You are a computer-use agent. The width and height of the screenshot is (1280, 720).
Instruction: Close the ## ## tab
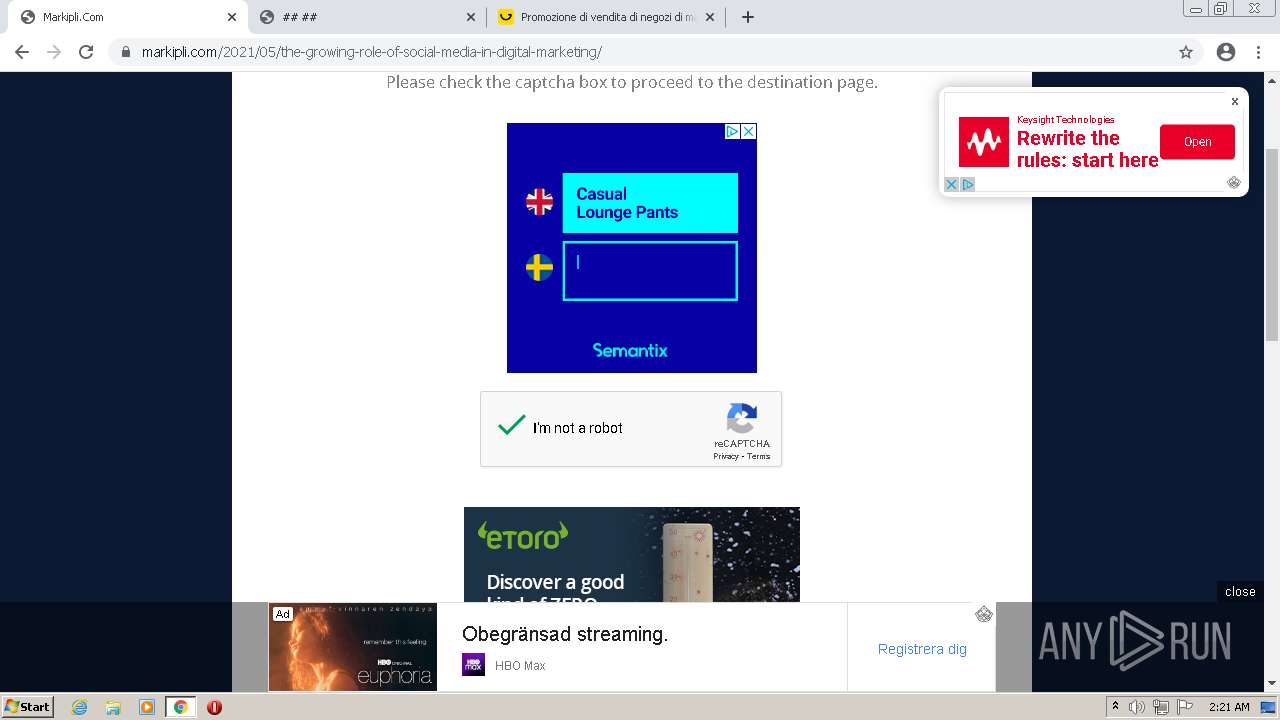click(x=471, y=17)
